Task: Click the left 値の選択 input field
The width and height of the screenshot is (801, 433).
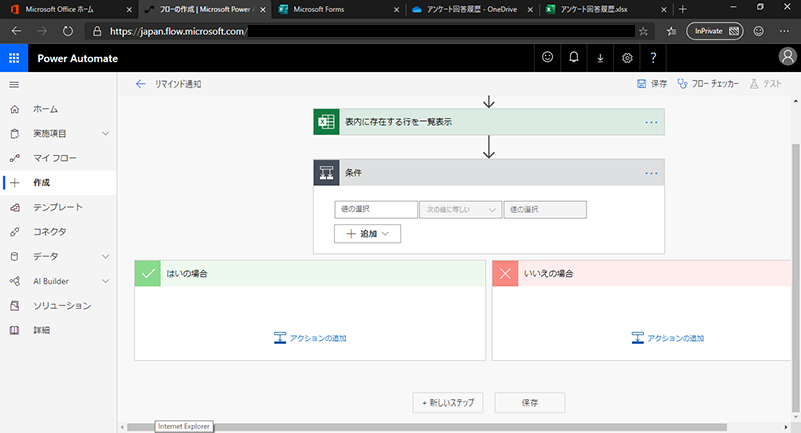Action: [x=376, y=209]
